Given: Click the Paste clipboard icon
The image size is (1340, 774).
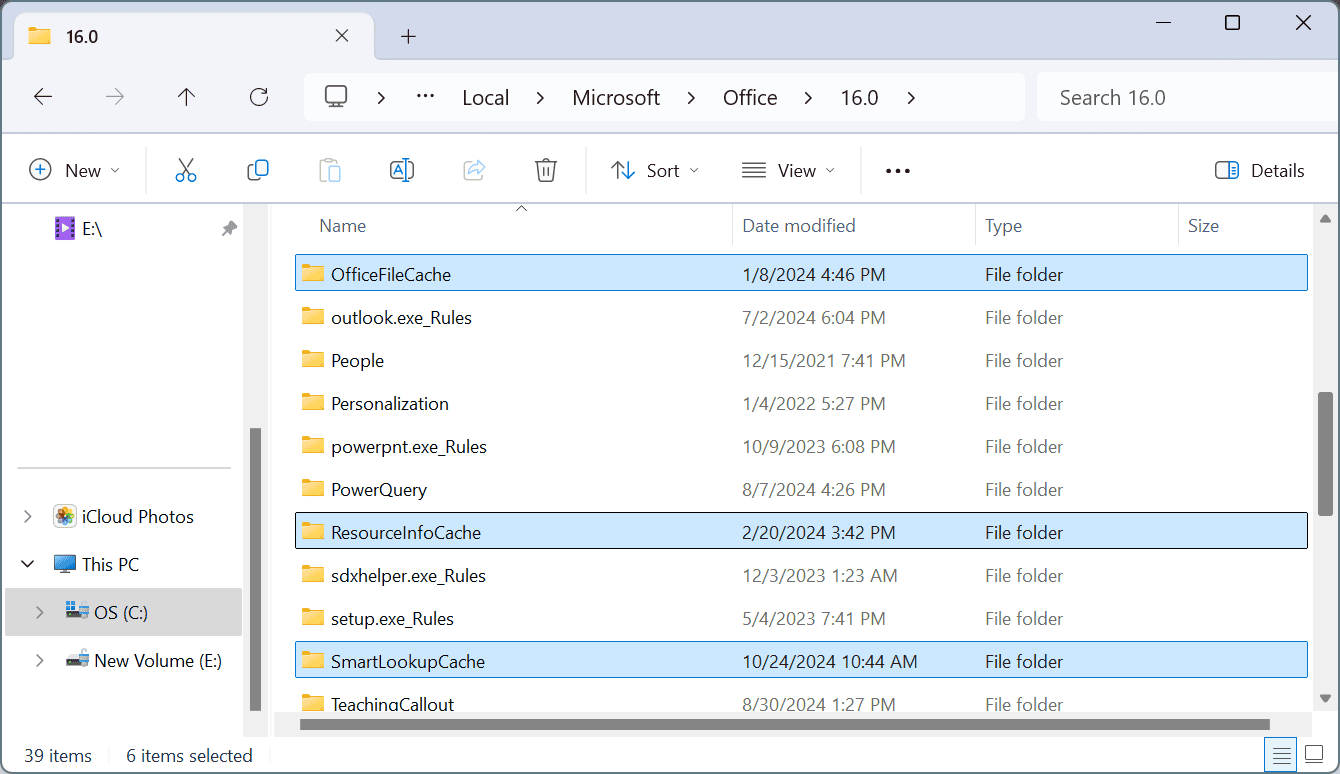Looking at the screenshot, I should click(x=330, y=170).
